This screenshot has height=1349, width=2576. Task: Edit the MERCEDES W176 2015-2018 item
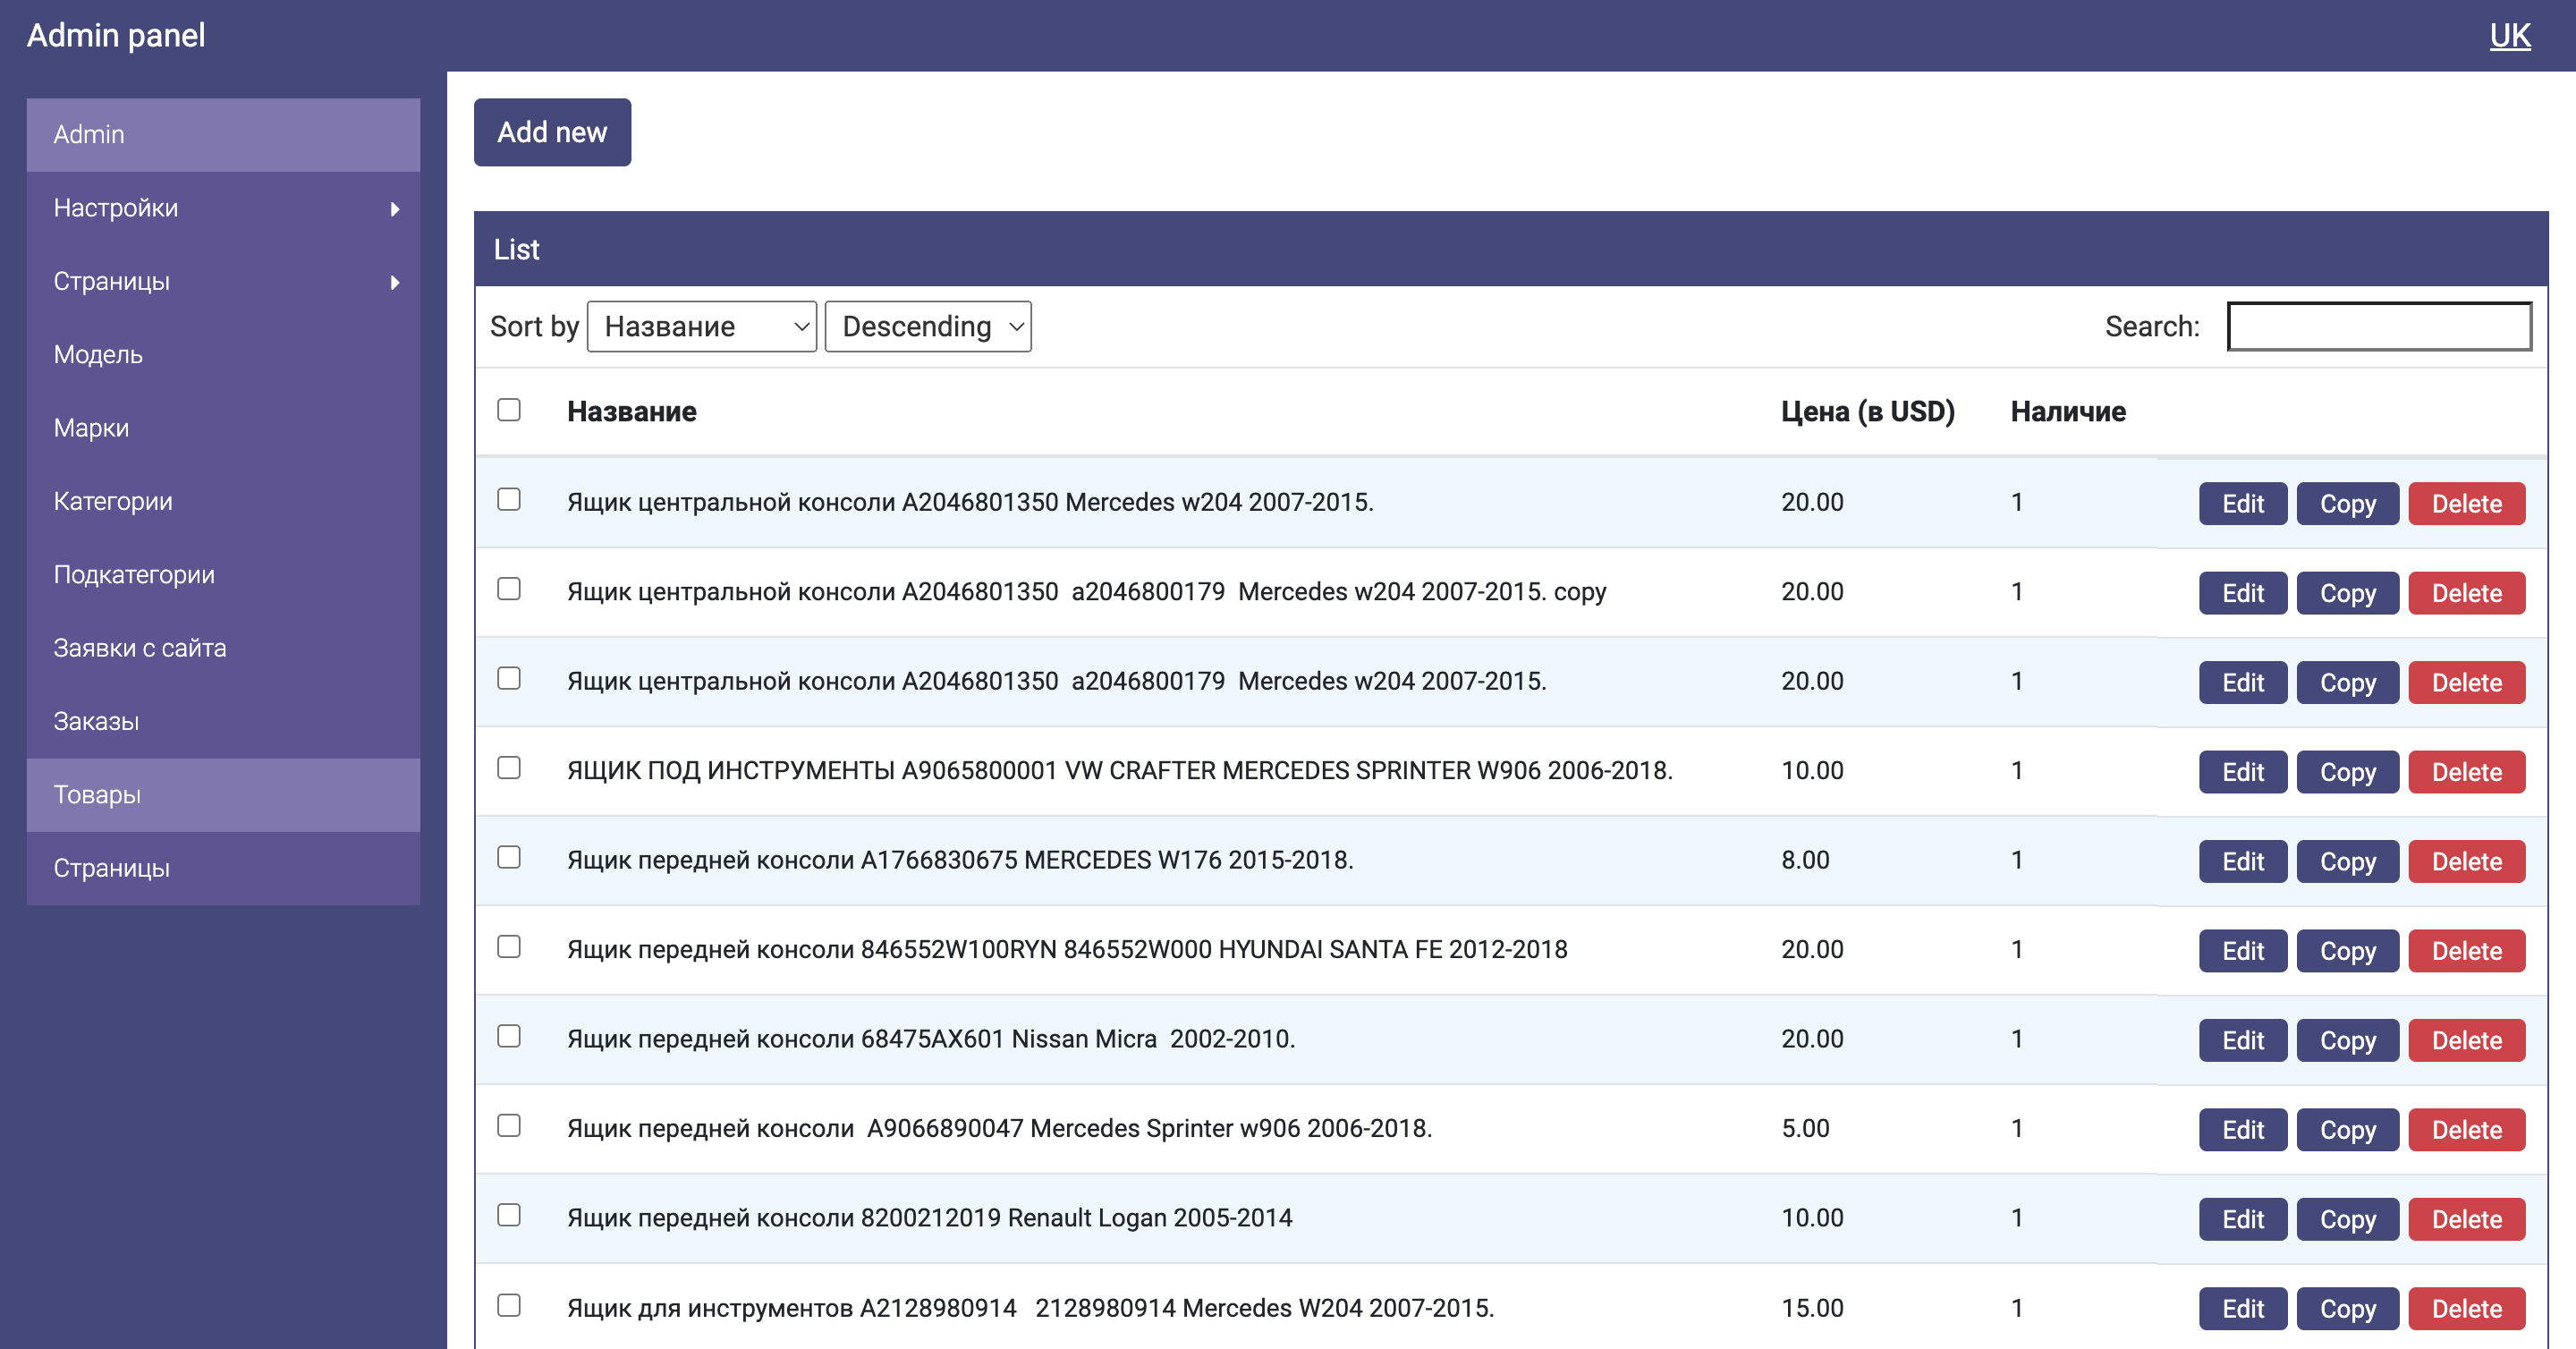[2242, 861]
